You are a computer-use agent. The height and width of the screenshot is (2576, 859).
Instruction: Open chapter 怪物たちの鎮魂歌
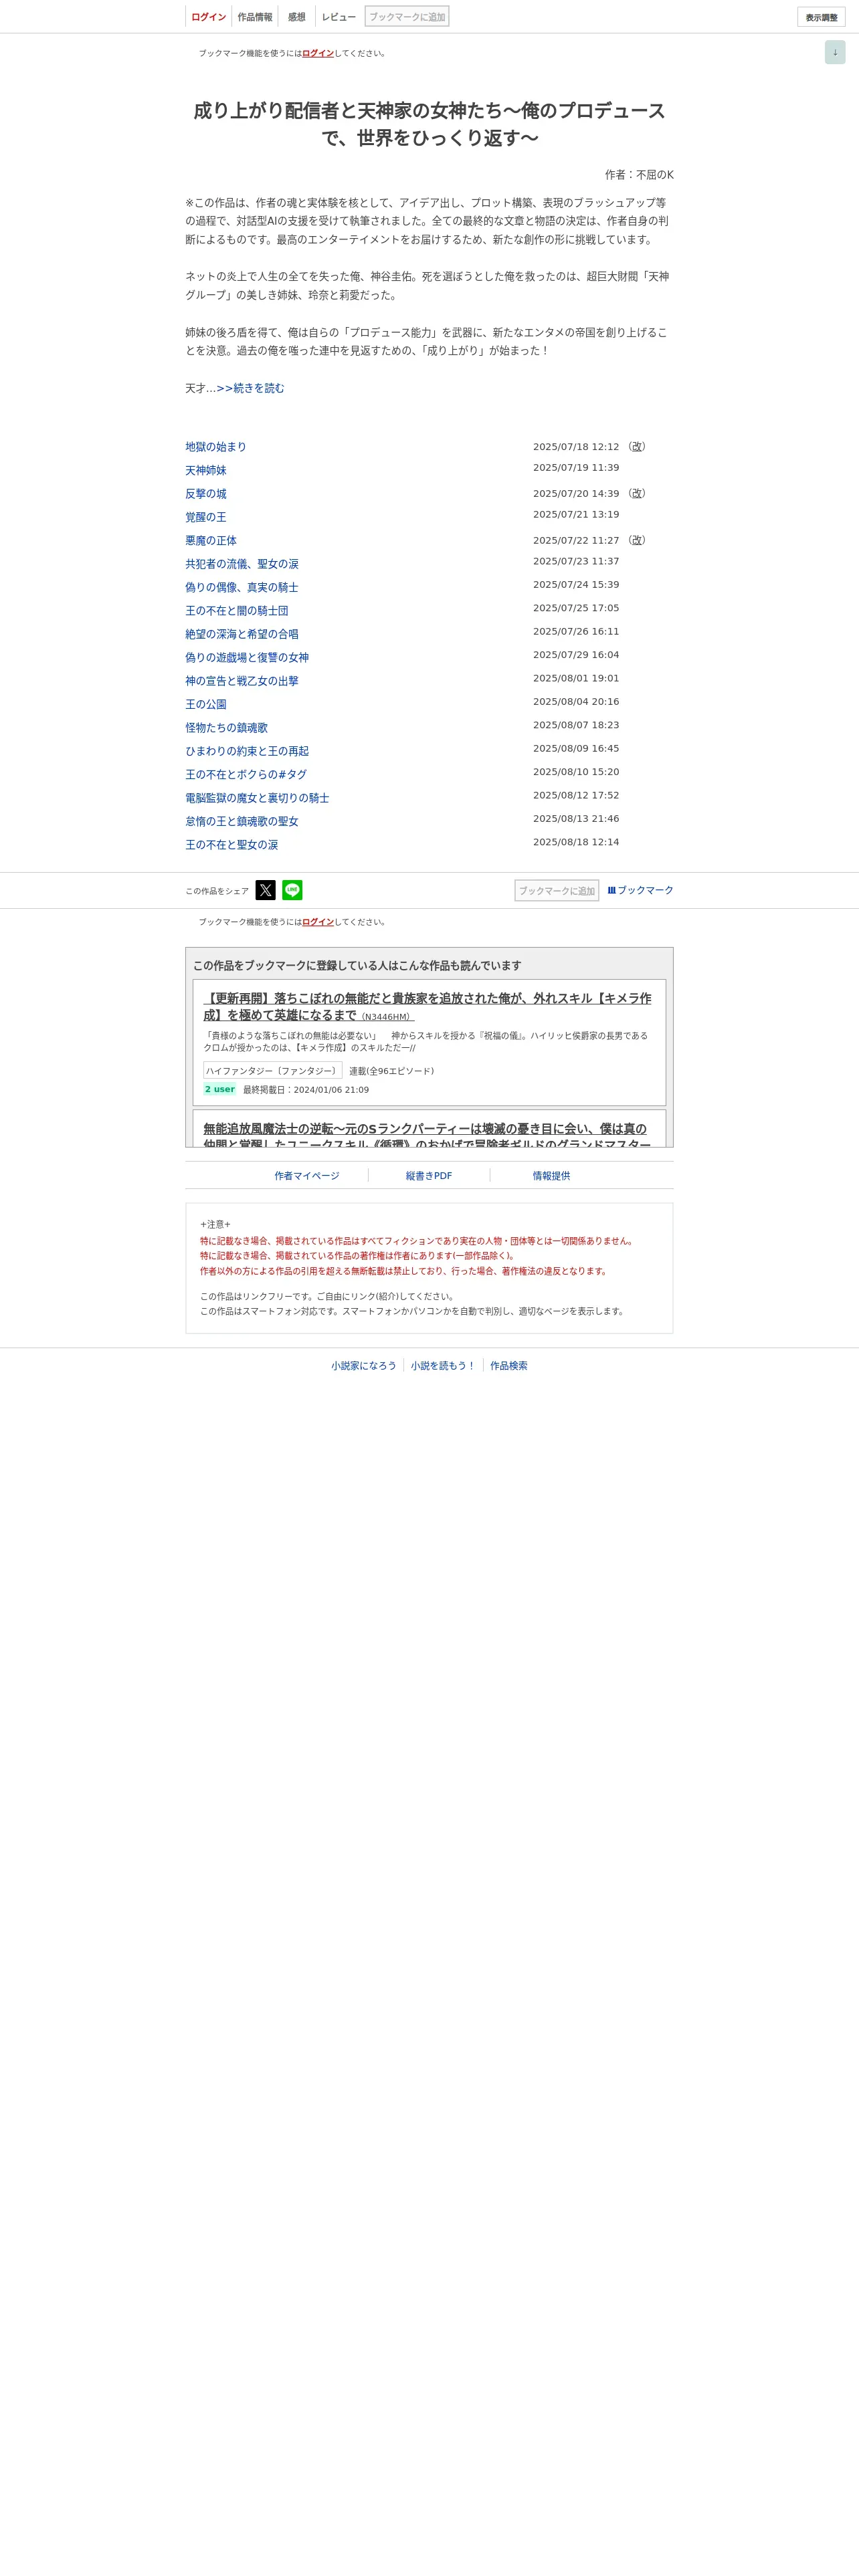click(226, 728)
